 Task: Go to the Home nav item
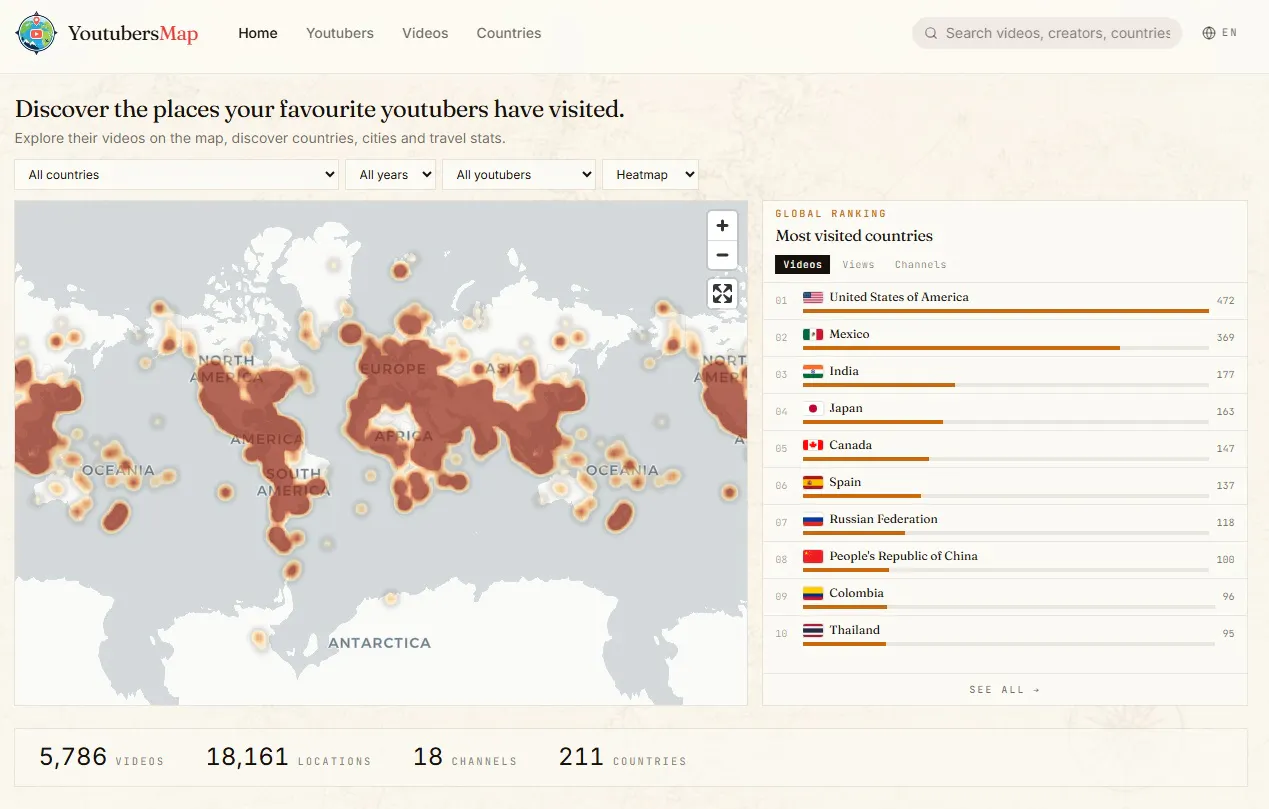pyautogui.click(x=258, y=33)
